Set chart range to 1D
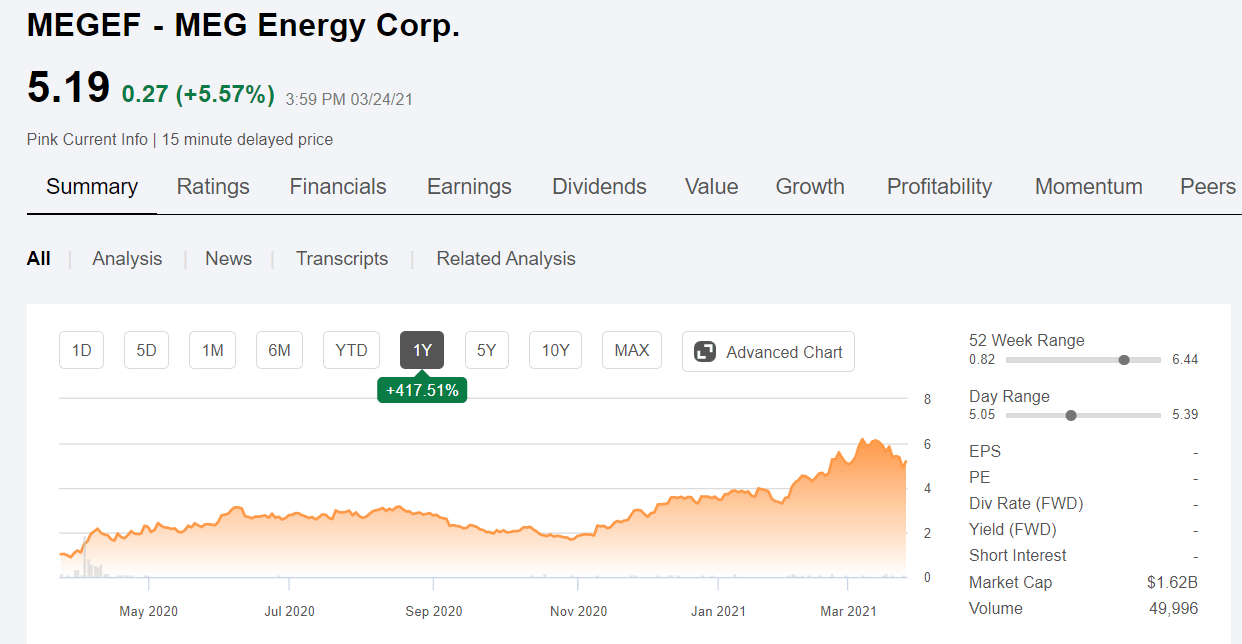The height and width of the screenshot is (644, 1242). click(x=82, y=351)
